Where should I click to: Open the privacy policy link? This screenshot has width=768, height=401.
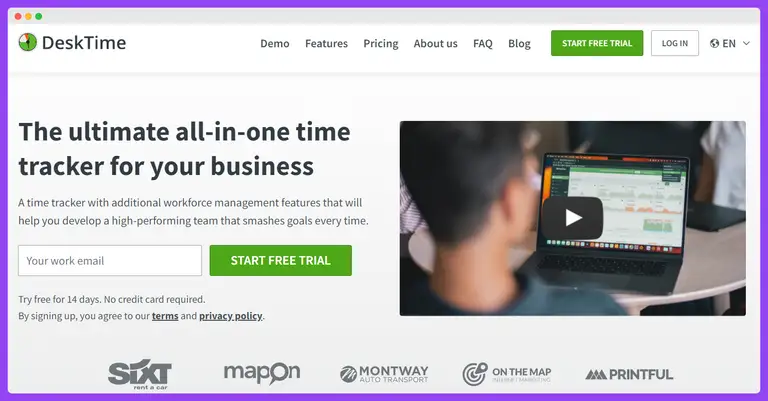[x=231, y=316]
